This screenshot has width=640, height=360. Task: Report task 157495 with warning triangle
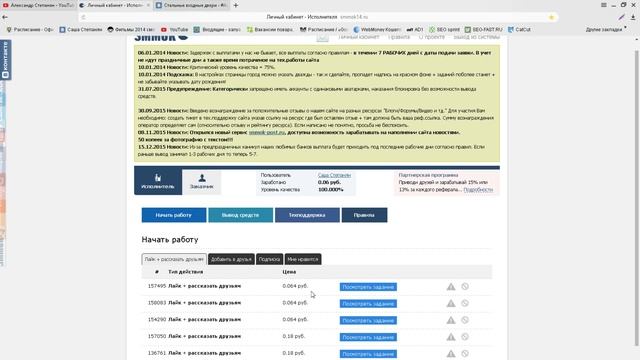pos(451,287)
